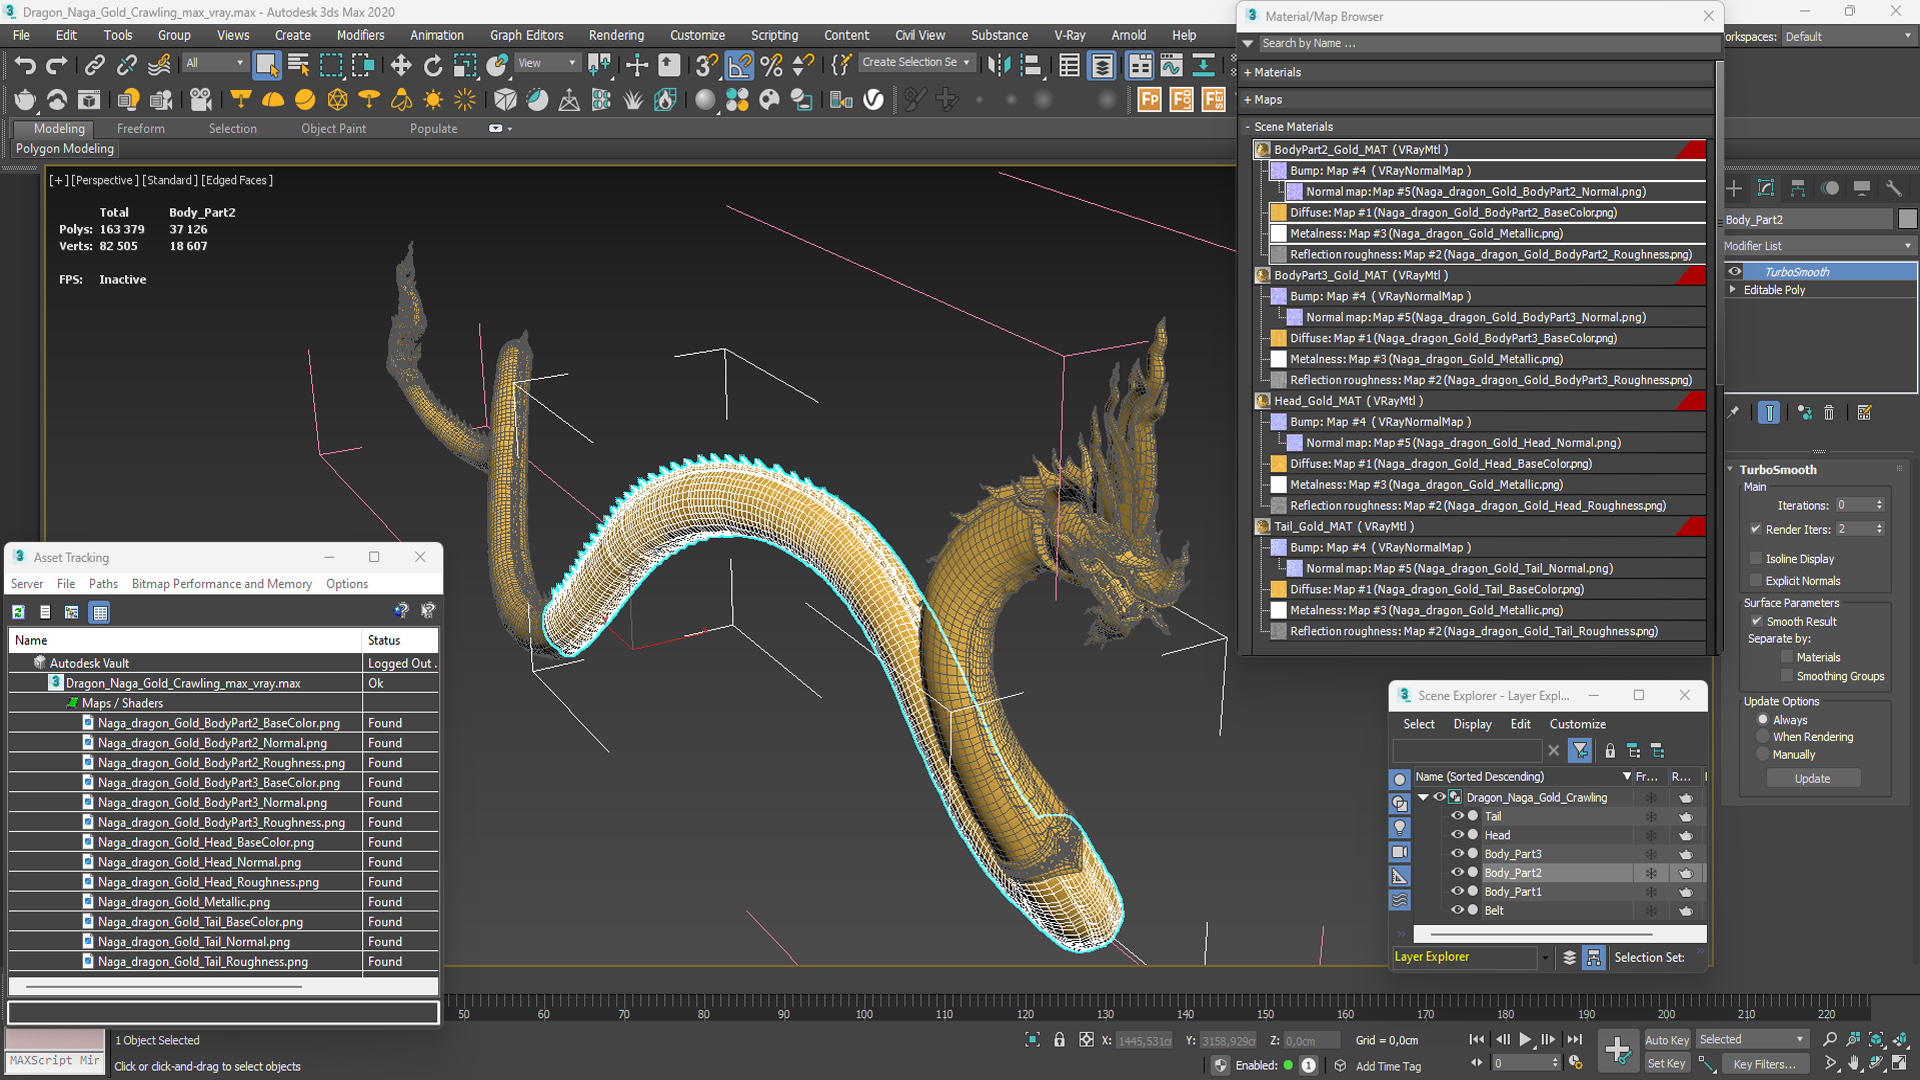Click the Redo arrow in main toolbar
1920x1080 pixels.
pyautogui.click(x=57, y=66)
